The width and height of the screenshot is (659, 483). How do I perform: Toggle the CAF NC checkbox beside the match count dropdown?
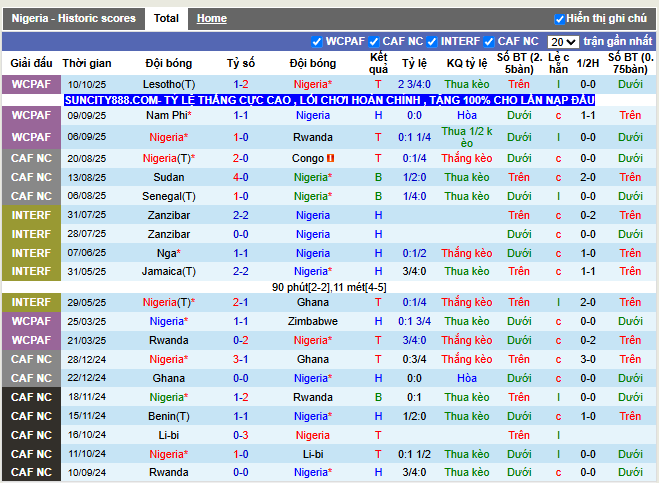click(x=489, y=42)
